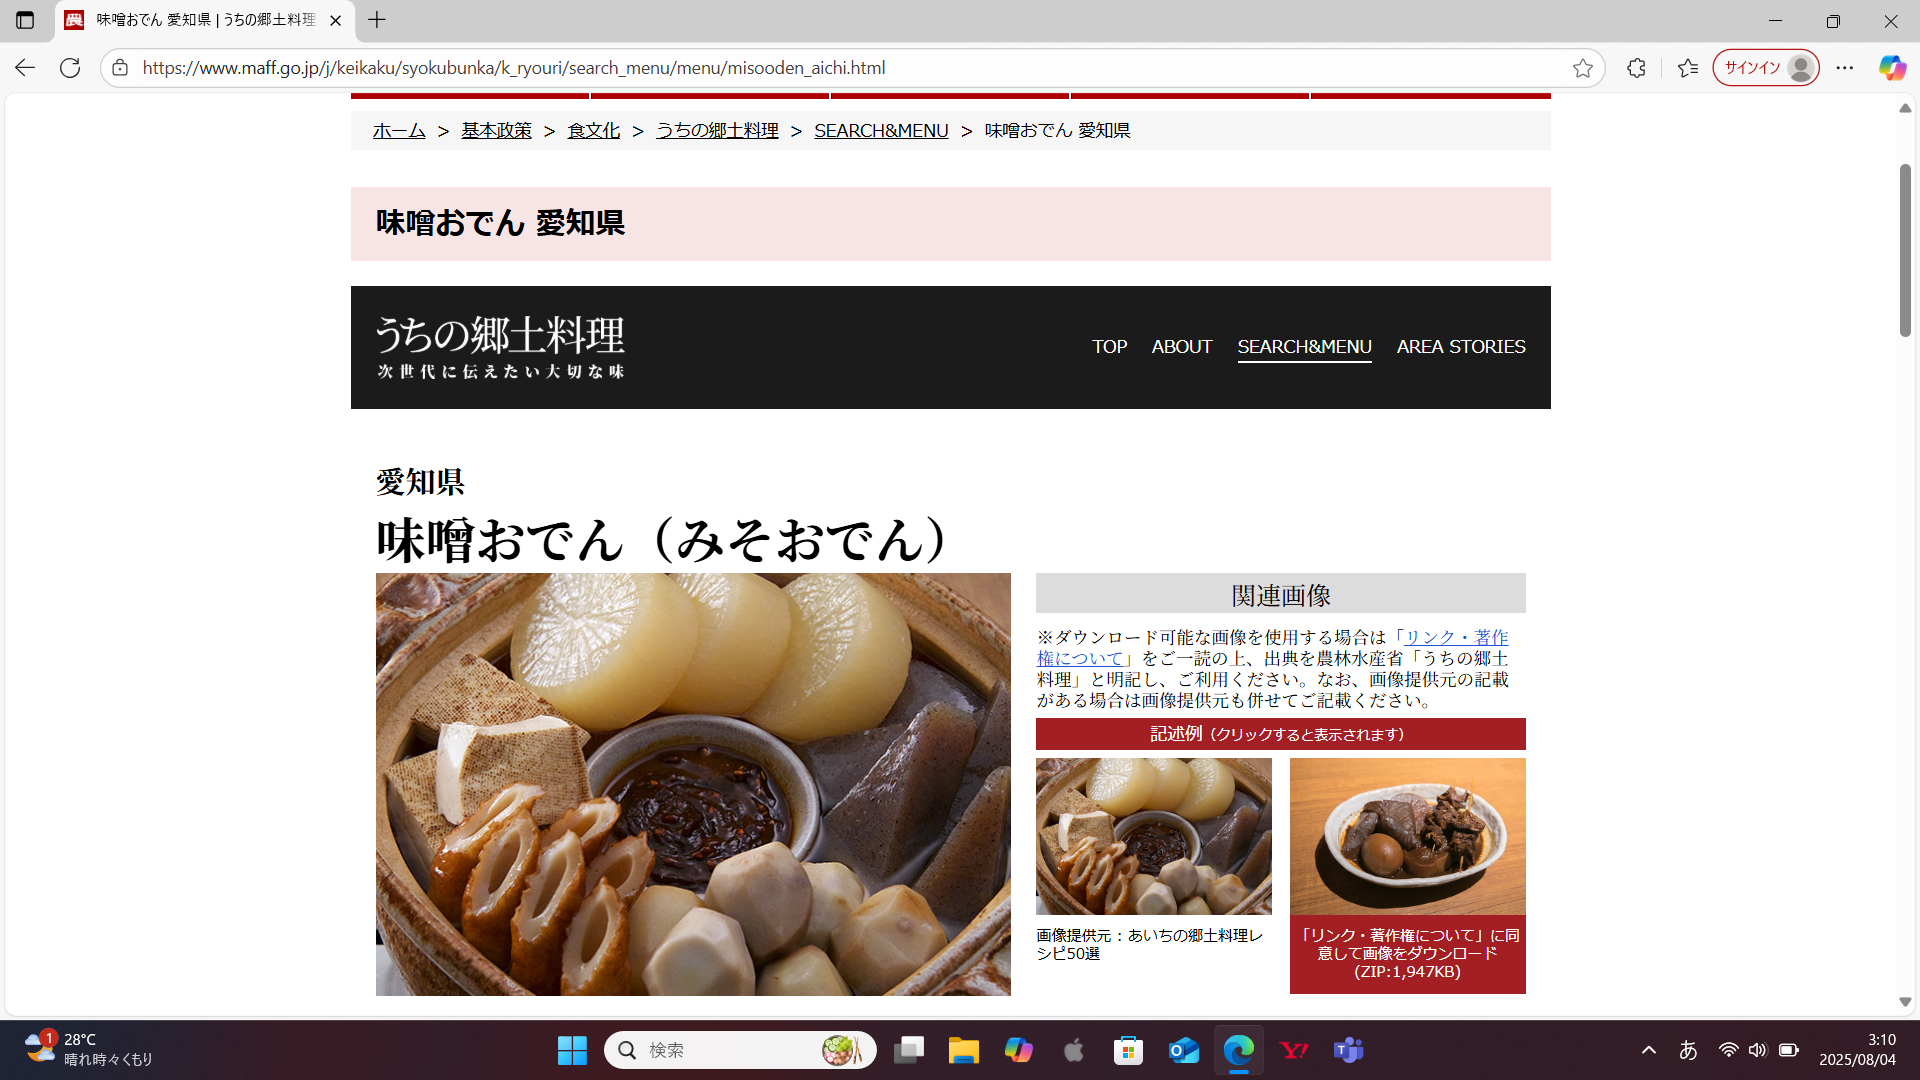
Task: Open the うちの郷土料理 breadcrumb link
Action: coord(717,131)
